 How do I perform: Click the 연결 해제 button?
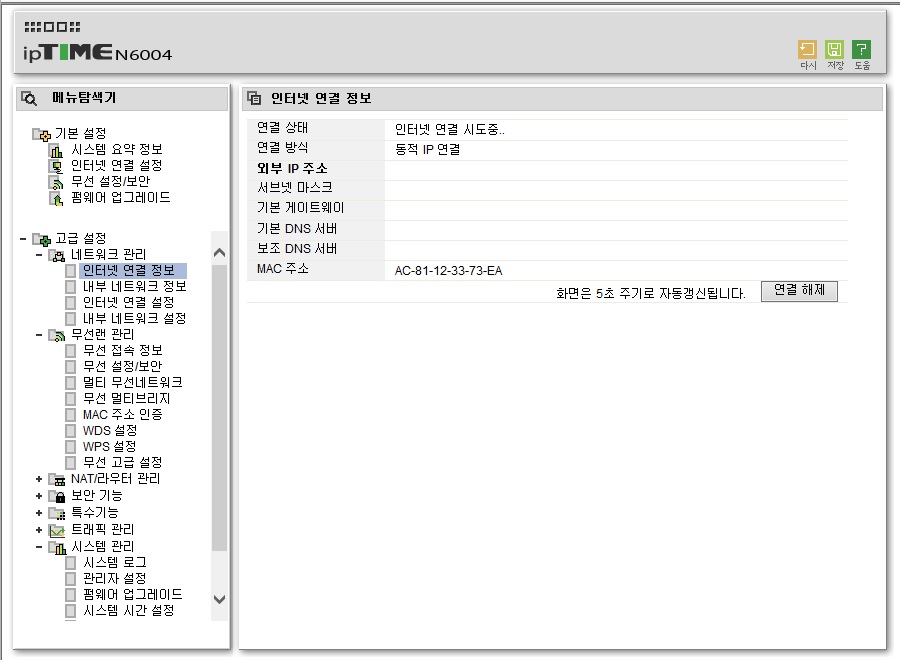tap(799, 291)
